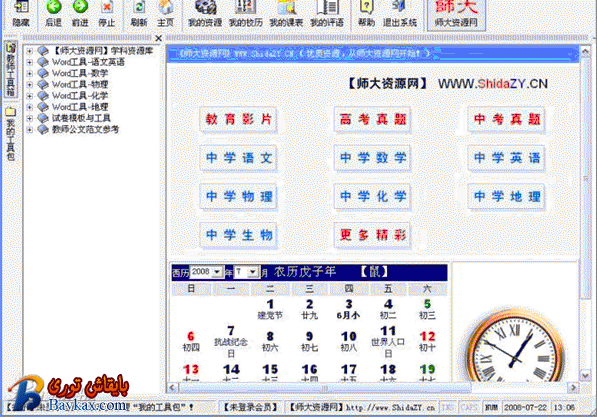Viewport: 597px width, 417px height.
Task: Click the status bar http://www.ShidaZY.cn link
Action: [x=391, y=407]
